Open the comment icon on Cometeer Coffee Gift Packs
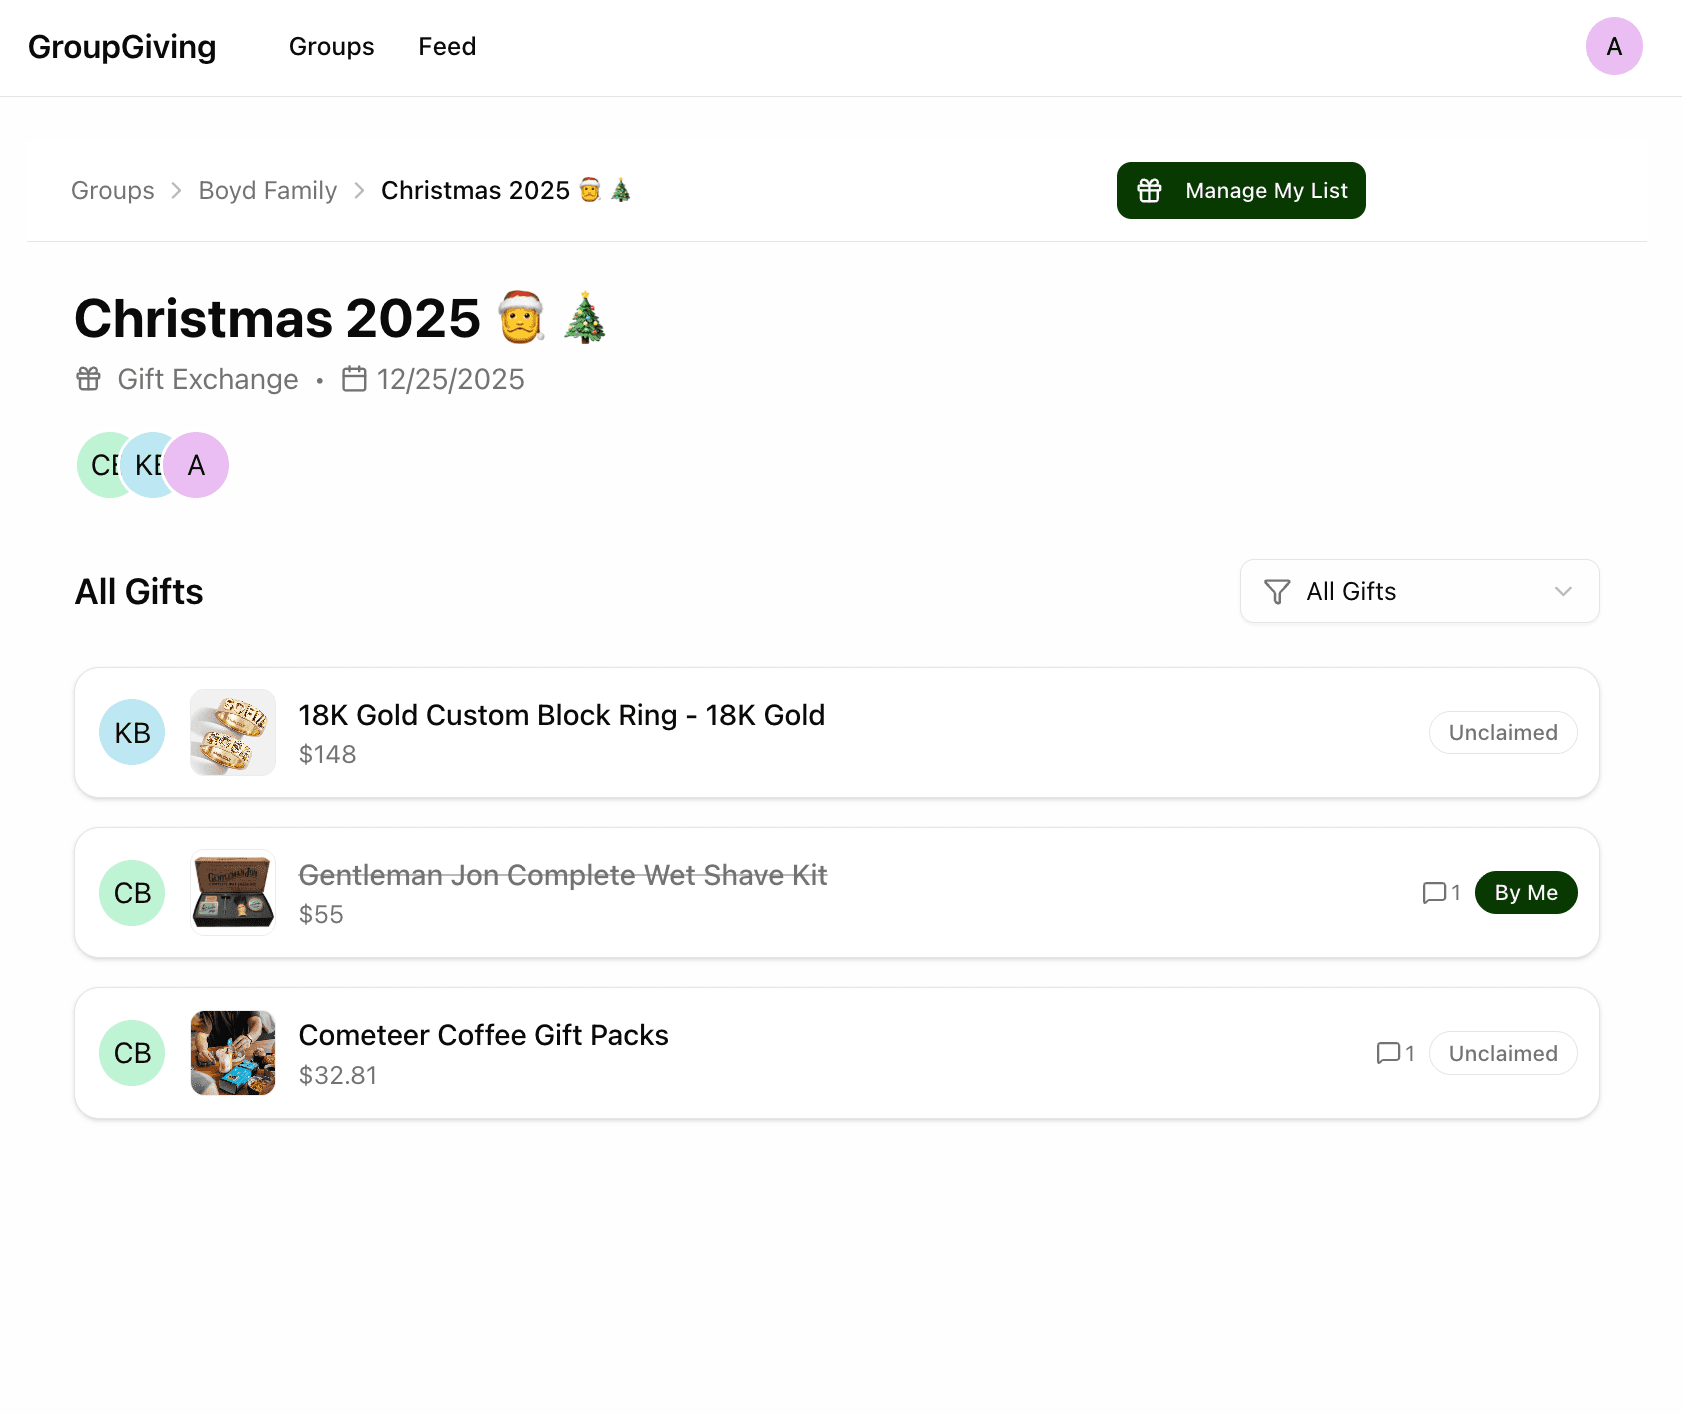Viewport: 1682px width, 1414px height. (1388, 1053)
